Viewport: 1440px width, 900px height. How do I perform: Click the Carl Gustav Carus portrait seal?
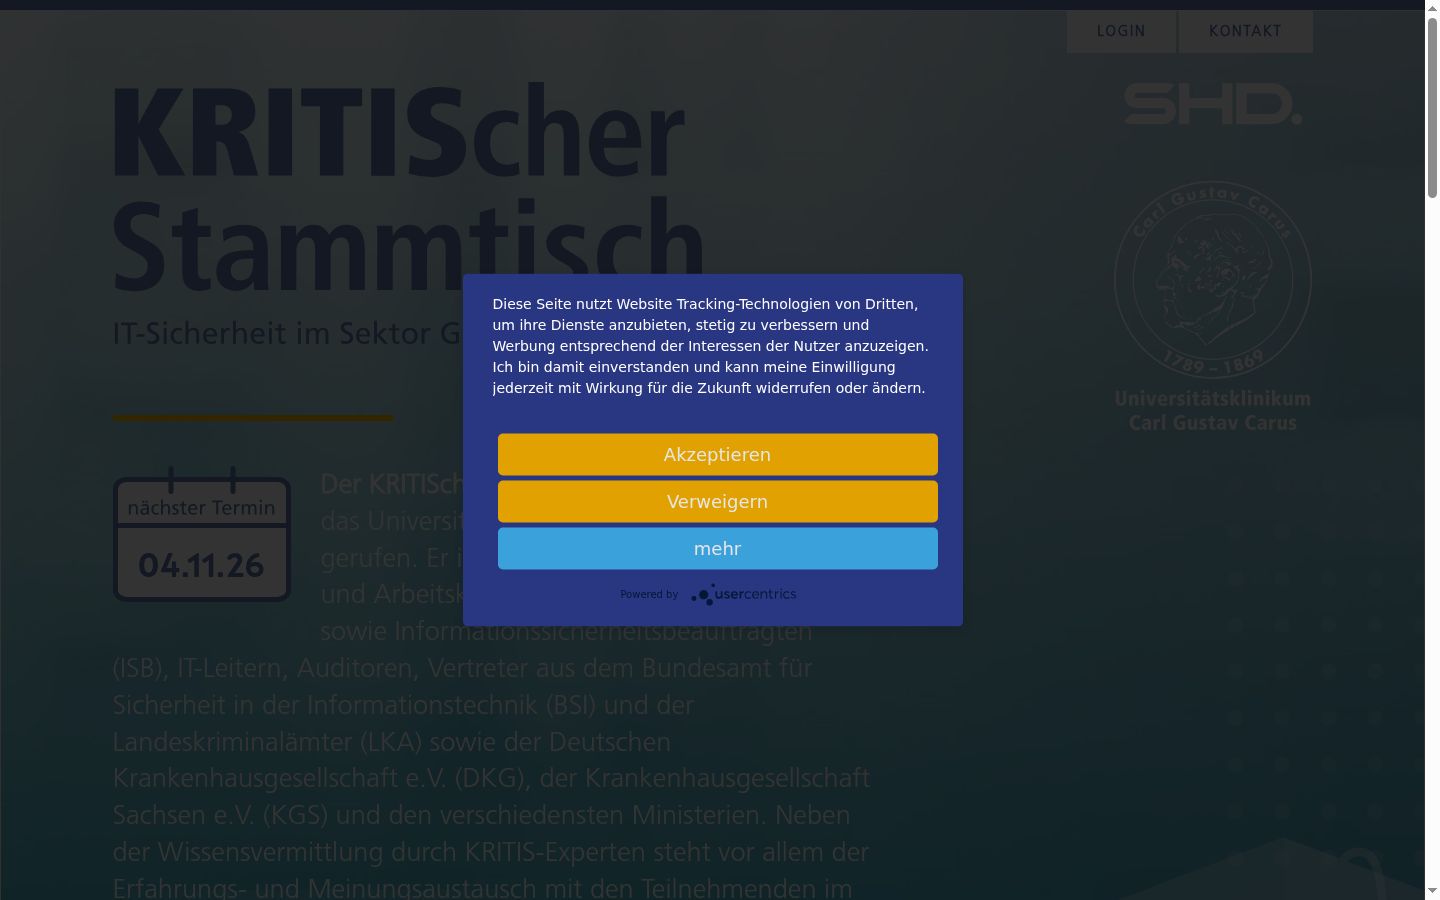coord(1212,279)
